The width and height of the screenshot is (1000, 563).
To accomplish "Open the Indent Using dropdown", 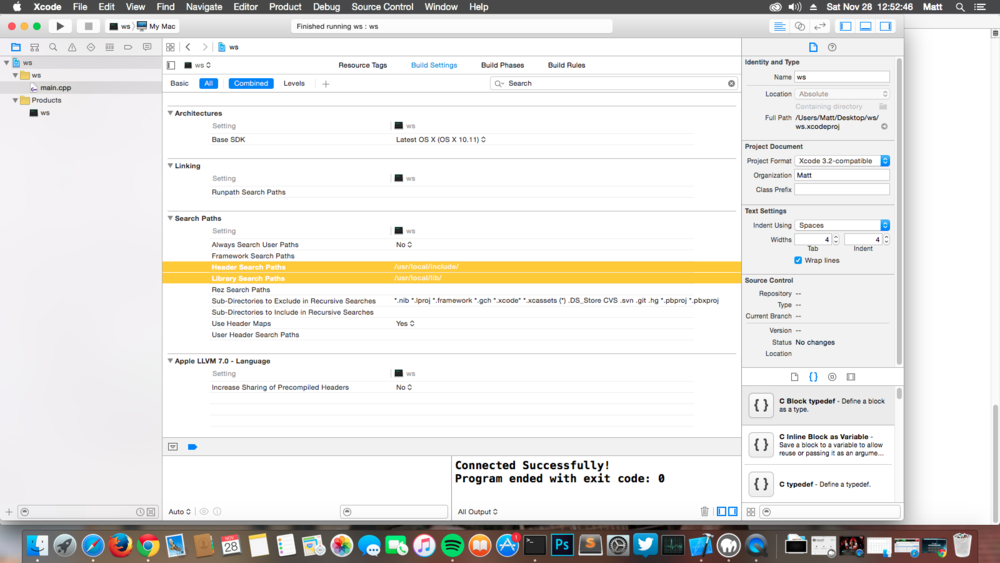I will click(x=842, y=225).
